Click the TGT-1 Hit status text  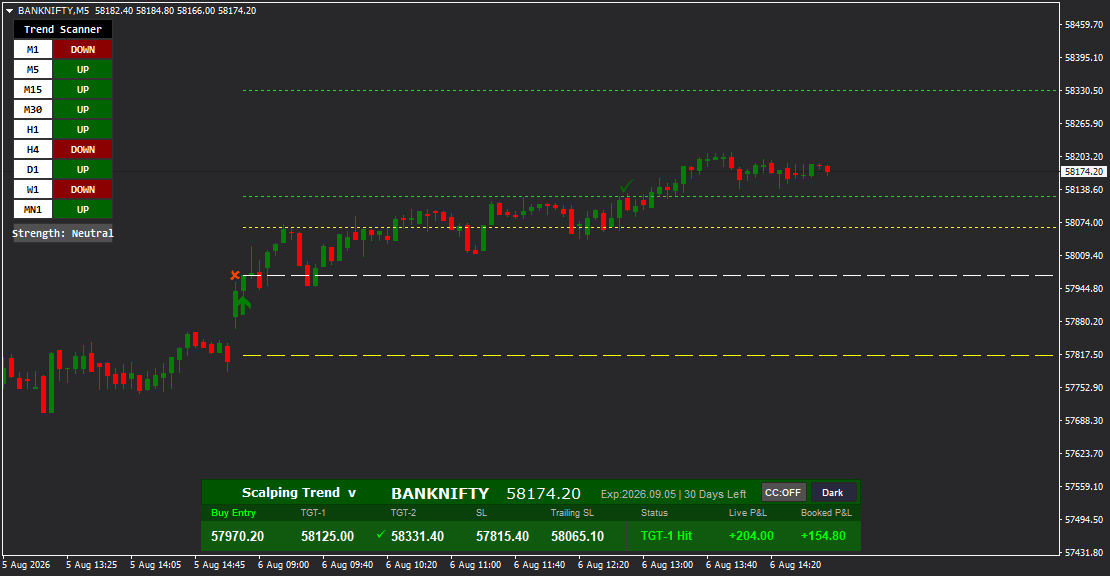pyautogui.click(x=666, y=536)
